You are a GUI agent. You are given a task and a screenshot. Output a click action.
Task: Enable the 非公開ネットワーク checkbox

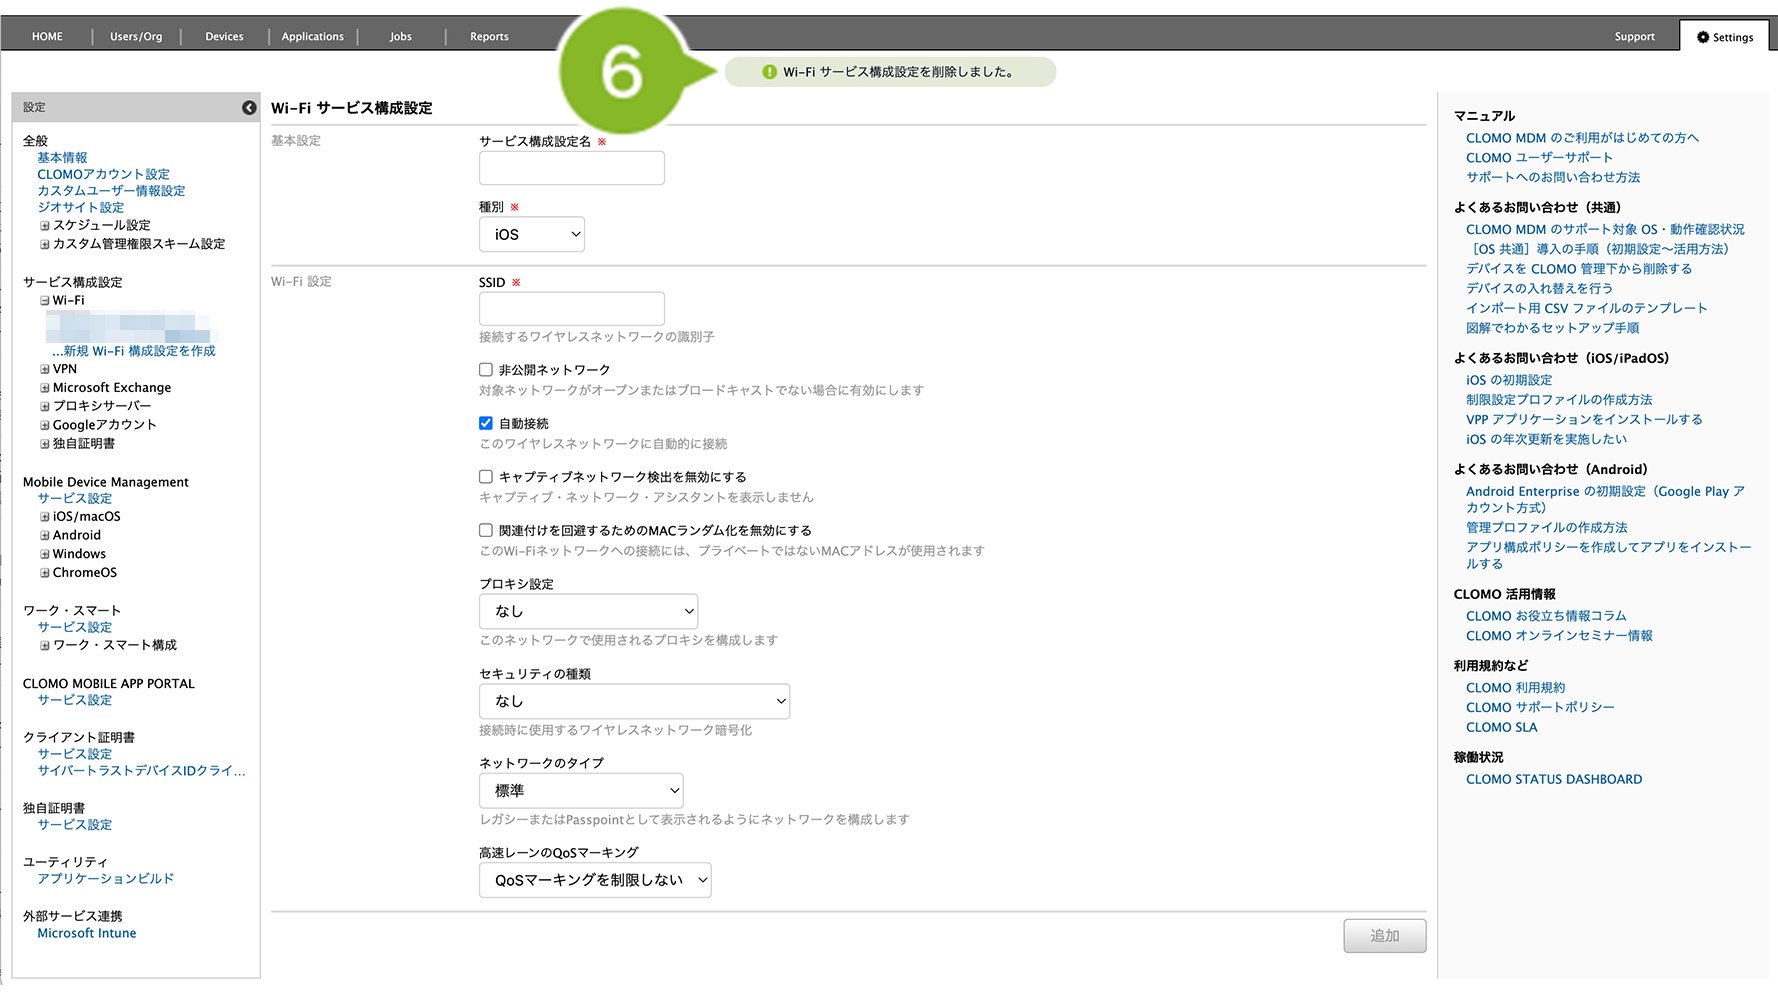click(486, 370)
